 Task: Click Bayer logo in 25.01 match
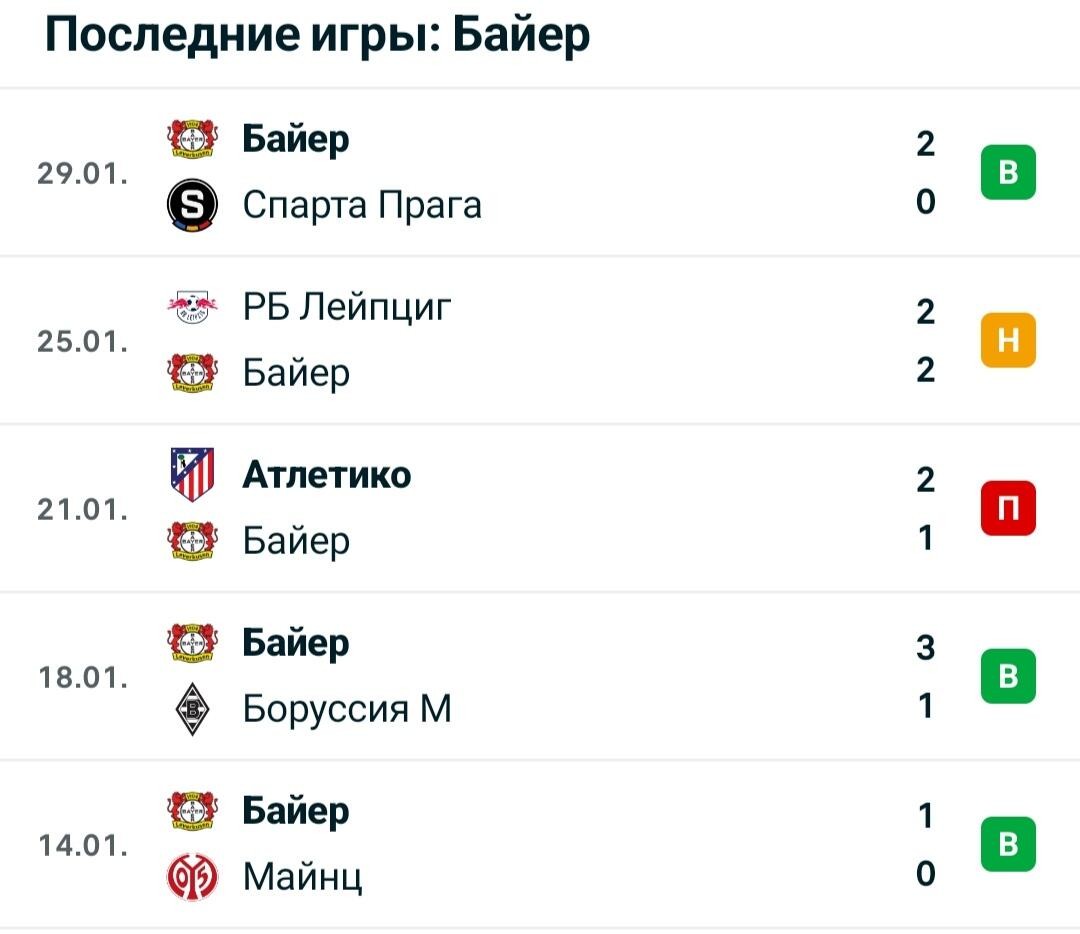coord(193,373)
